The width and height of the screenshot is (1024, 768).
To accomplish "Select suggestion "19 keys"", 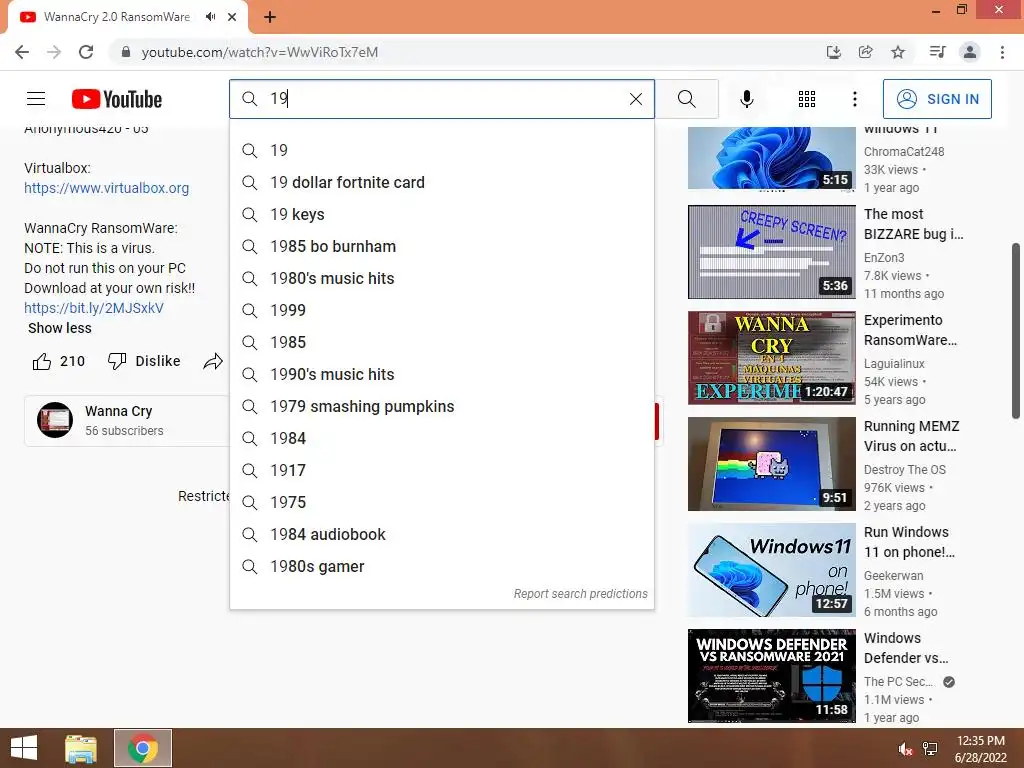I will 442,214.
